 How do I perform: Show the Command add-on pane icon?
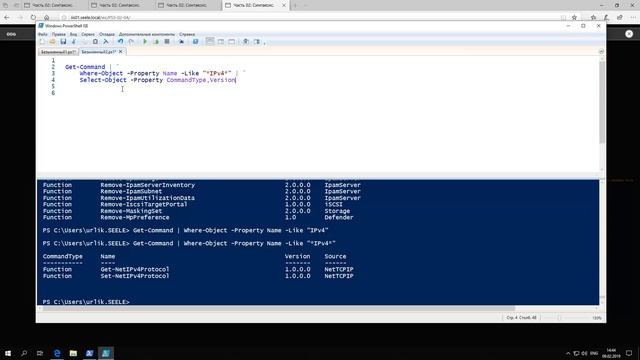tap(257, 42)
